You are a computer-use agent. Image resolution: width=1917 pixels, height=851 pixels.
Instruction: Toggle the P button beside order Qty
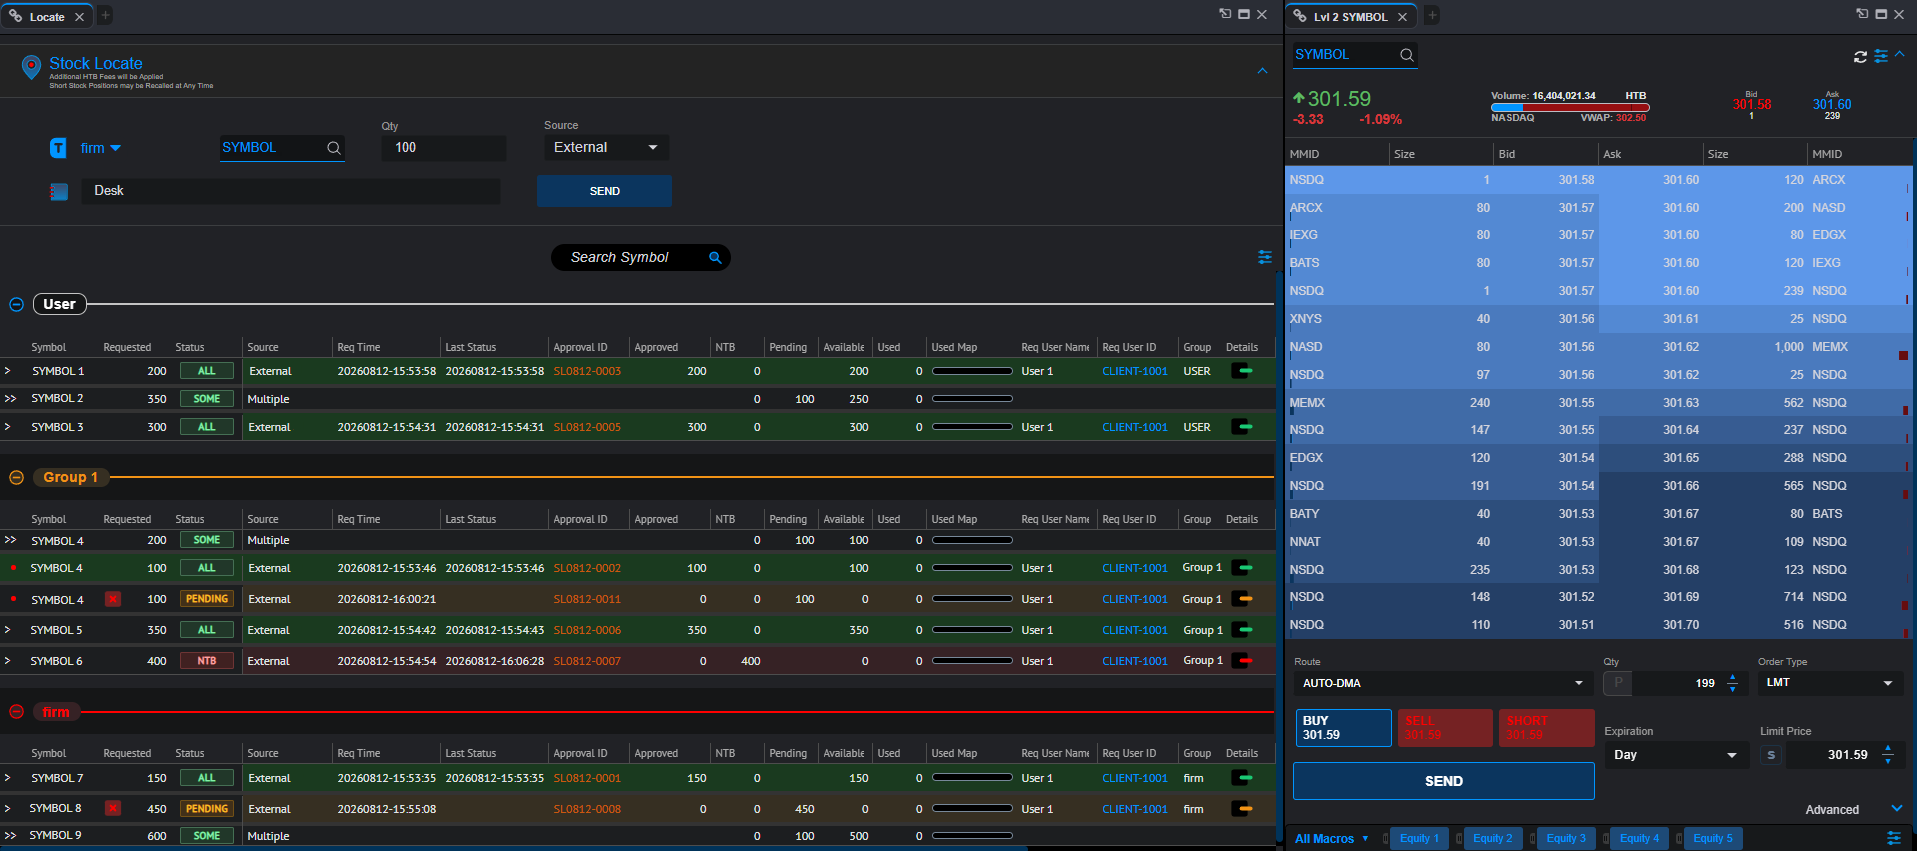pyautogui.click(x=1618, y=683)
